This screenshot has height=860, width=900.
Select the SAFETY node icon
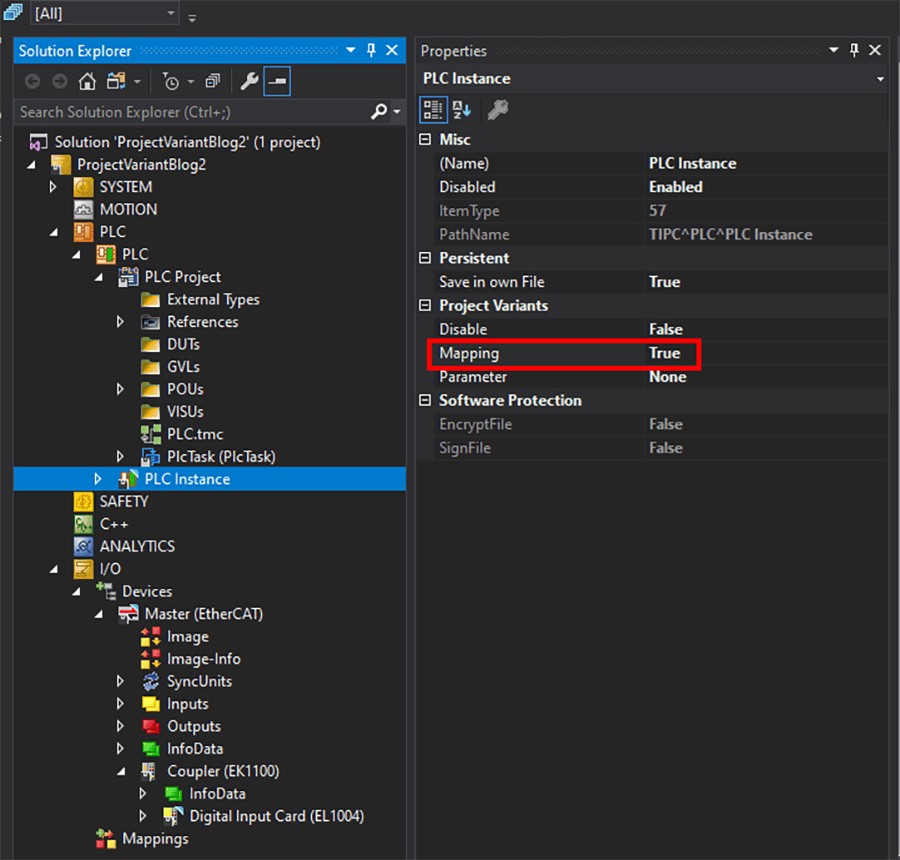[x=83, y=502]
